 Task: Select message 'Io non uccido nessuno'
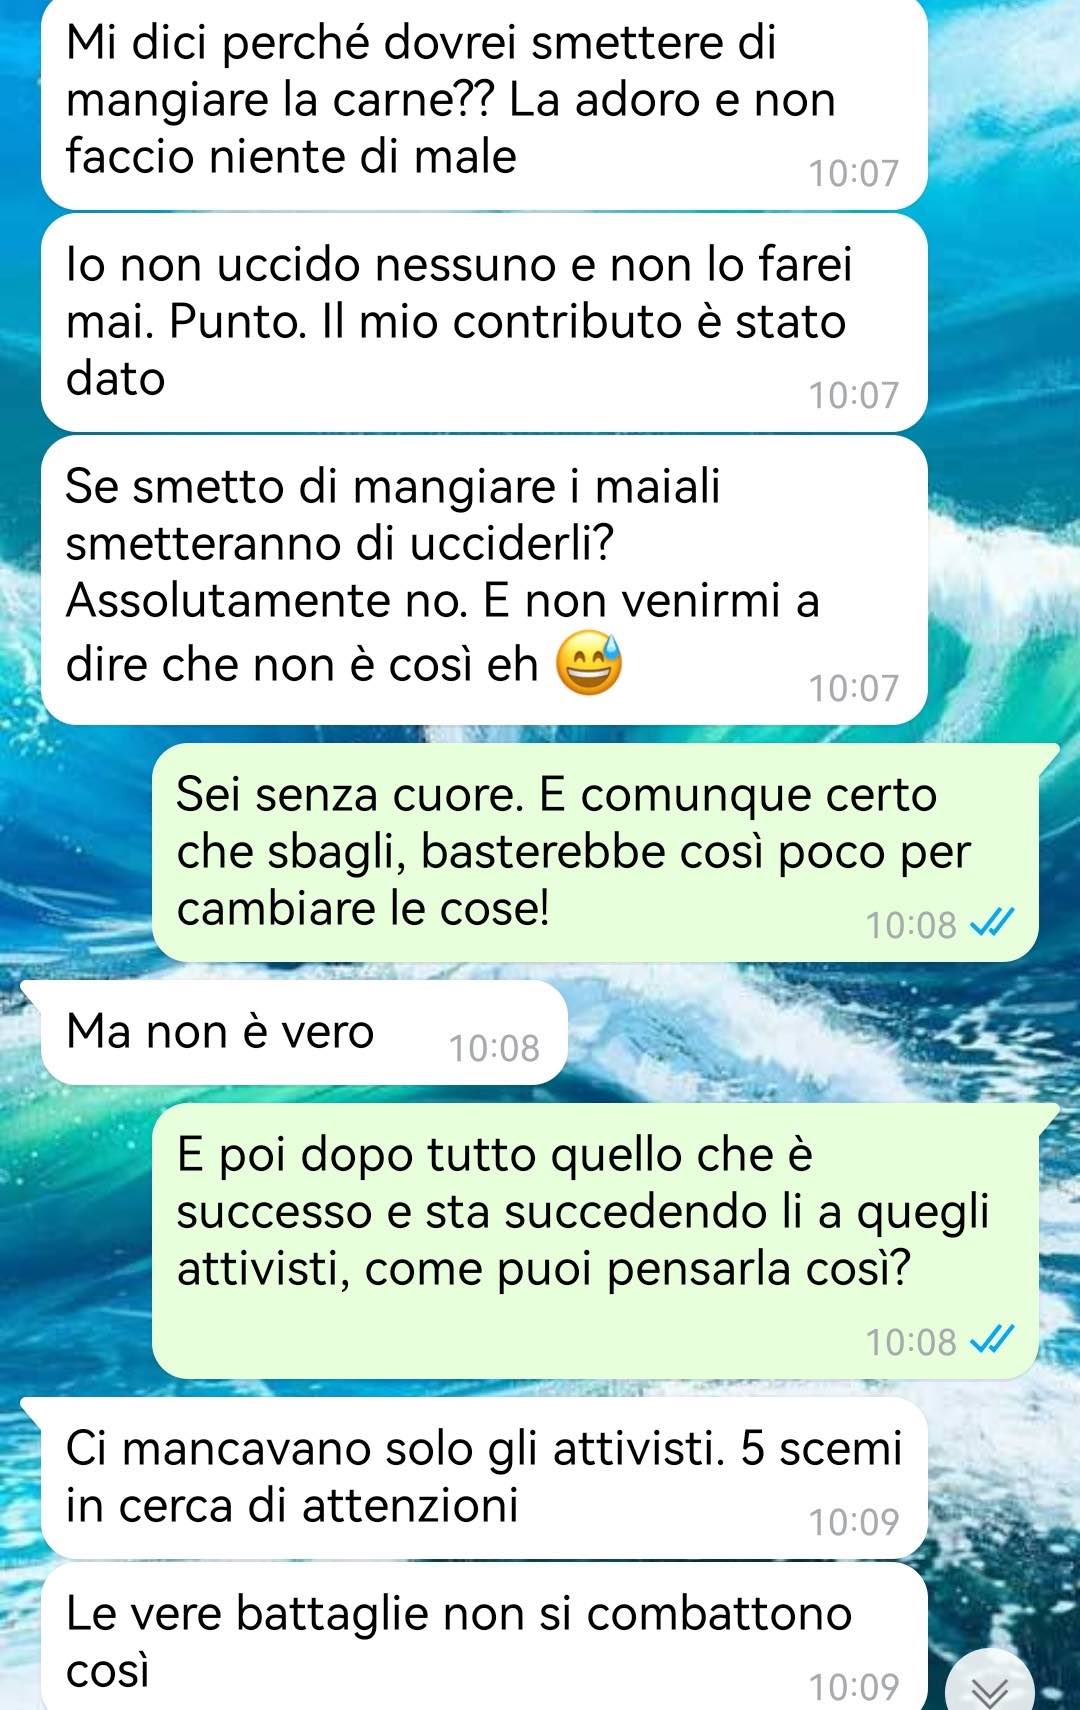pyautogui.click(x=484, y=323)
